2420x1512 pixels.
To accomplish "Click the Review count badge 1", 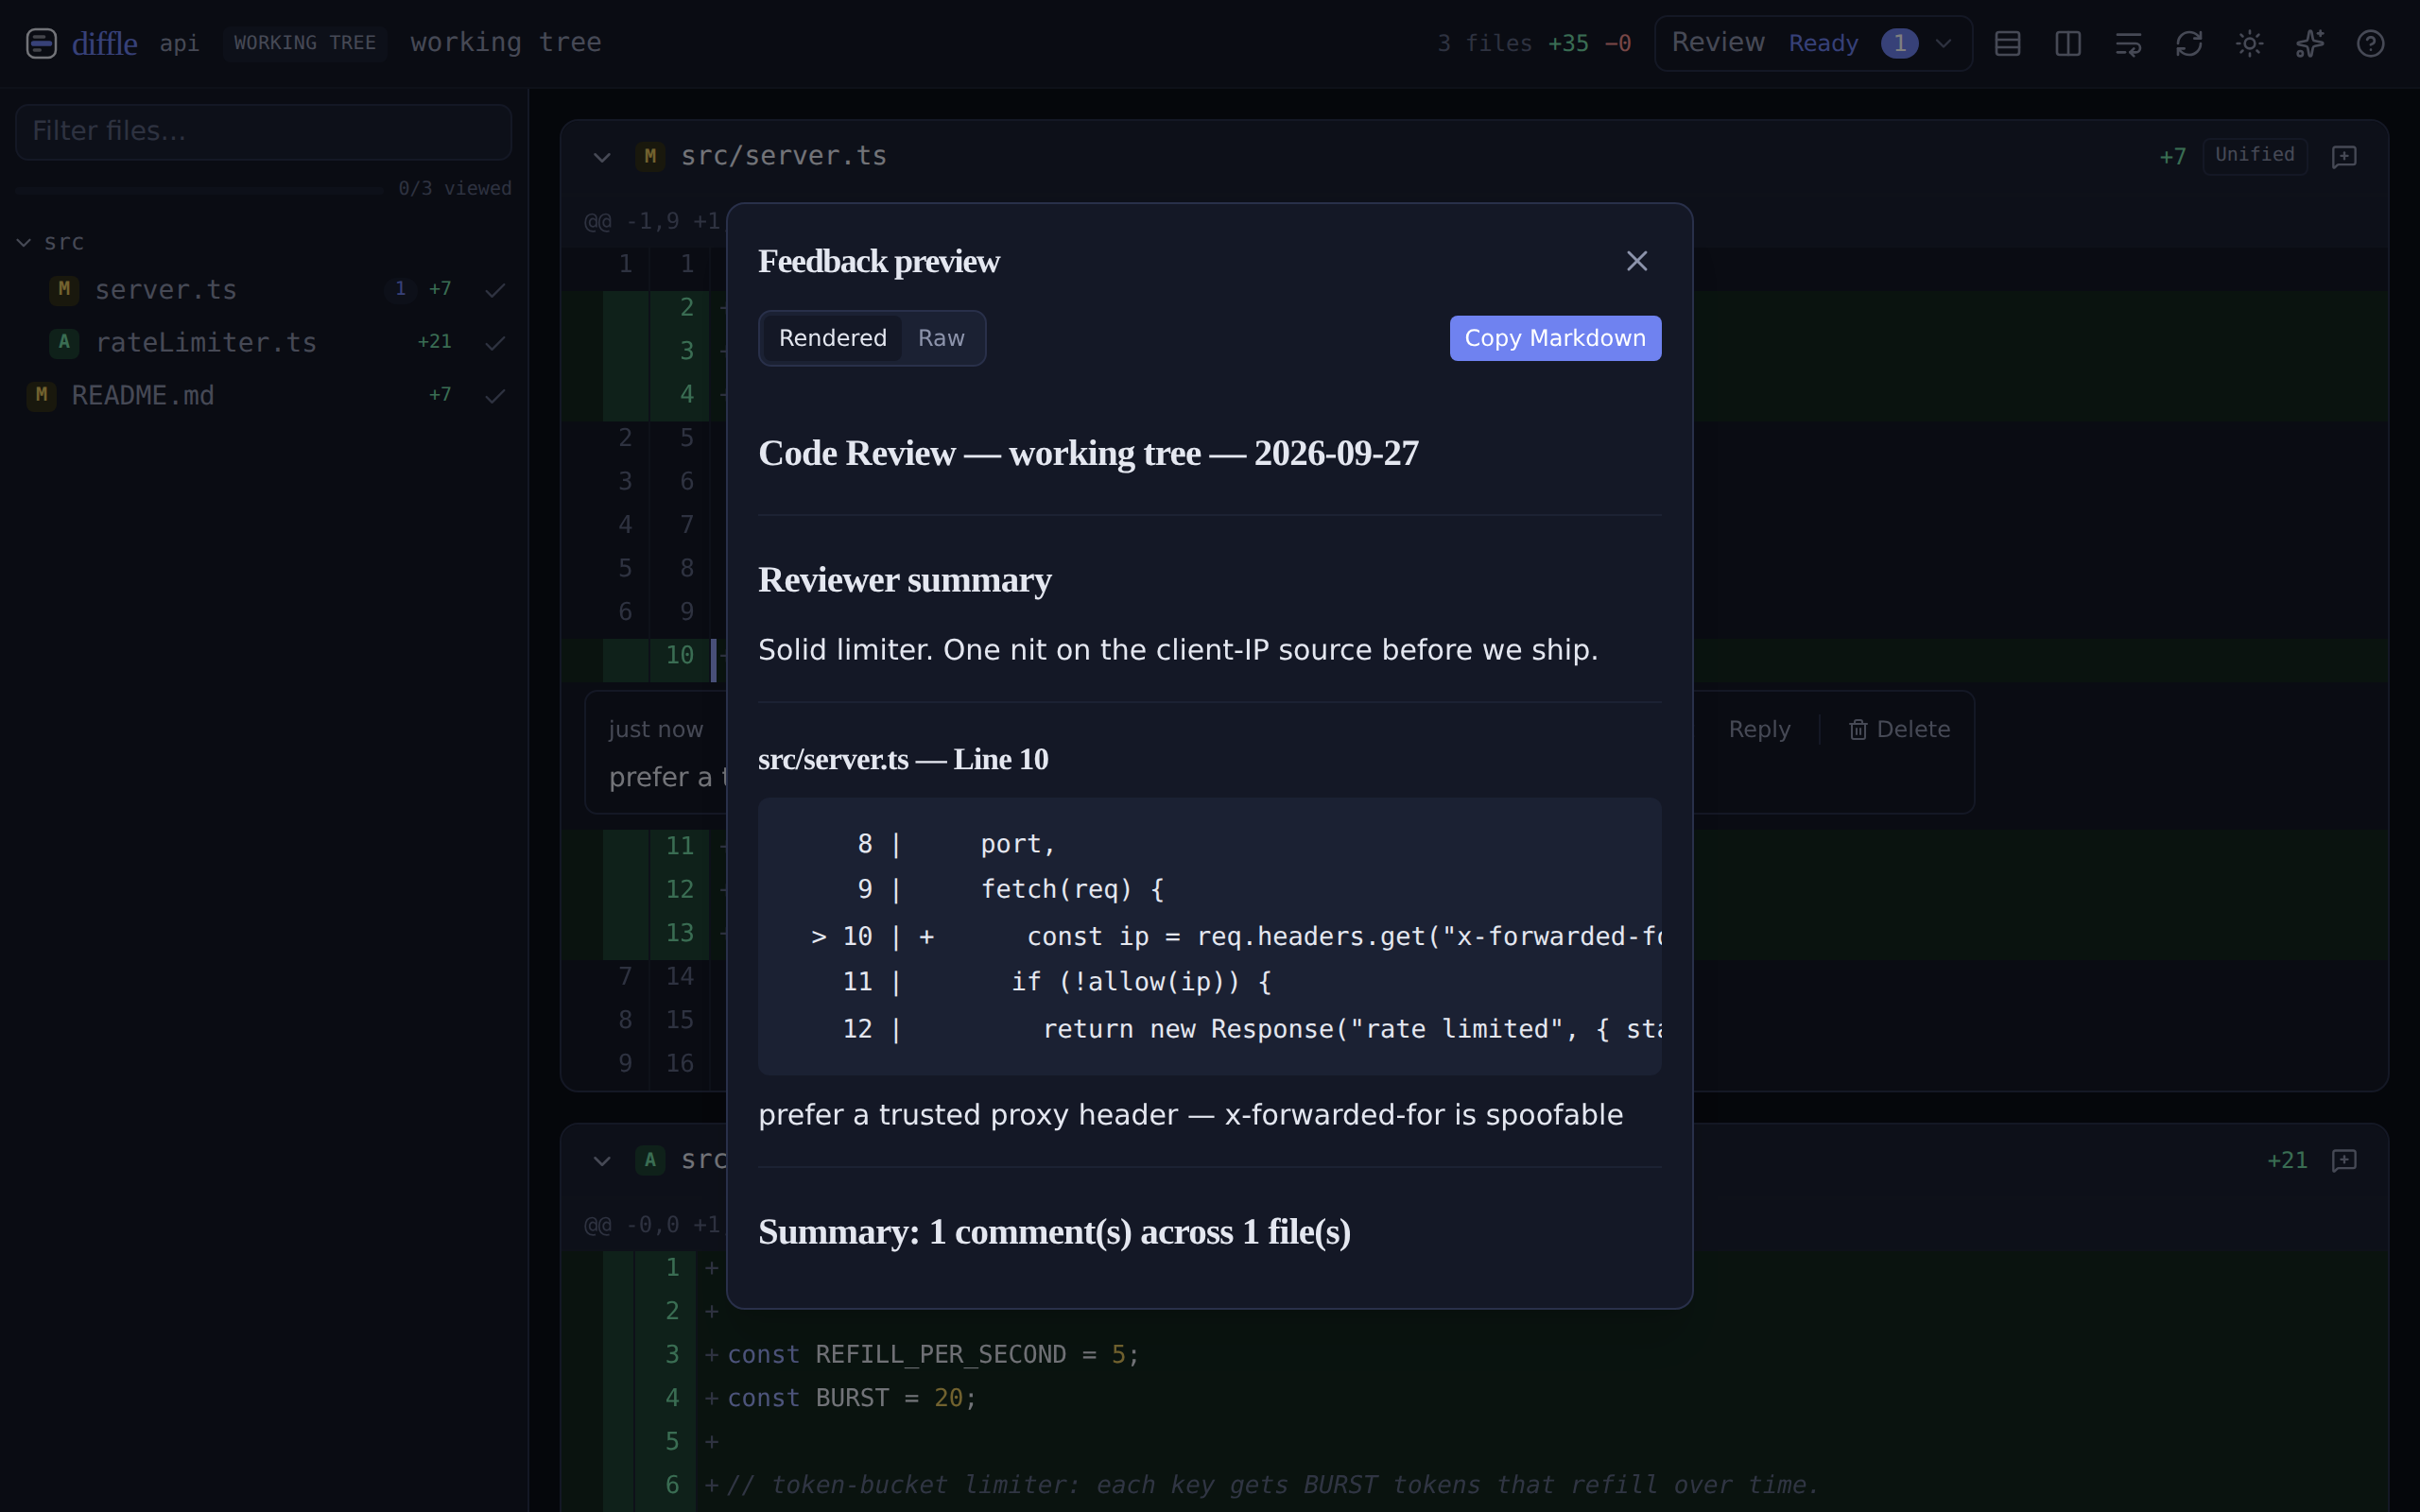I will point(1899,43).
